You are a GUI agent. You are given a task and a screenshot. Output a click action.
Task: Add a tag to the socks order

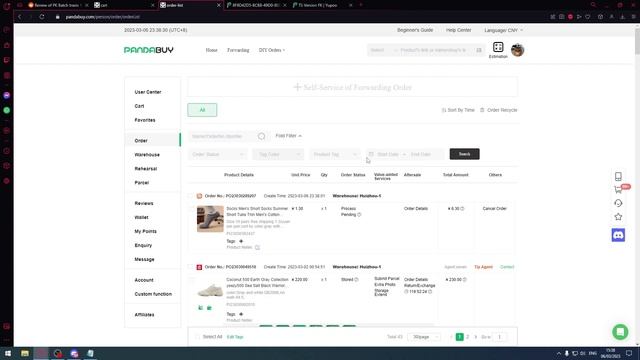coord(241,241)
